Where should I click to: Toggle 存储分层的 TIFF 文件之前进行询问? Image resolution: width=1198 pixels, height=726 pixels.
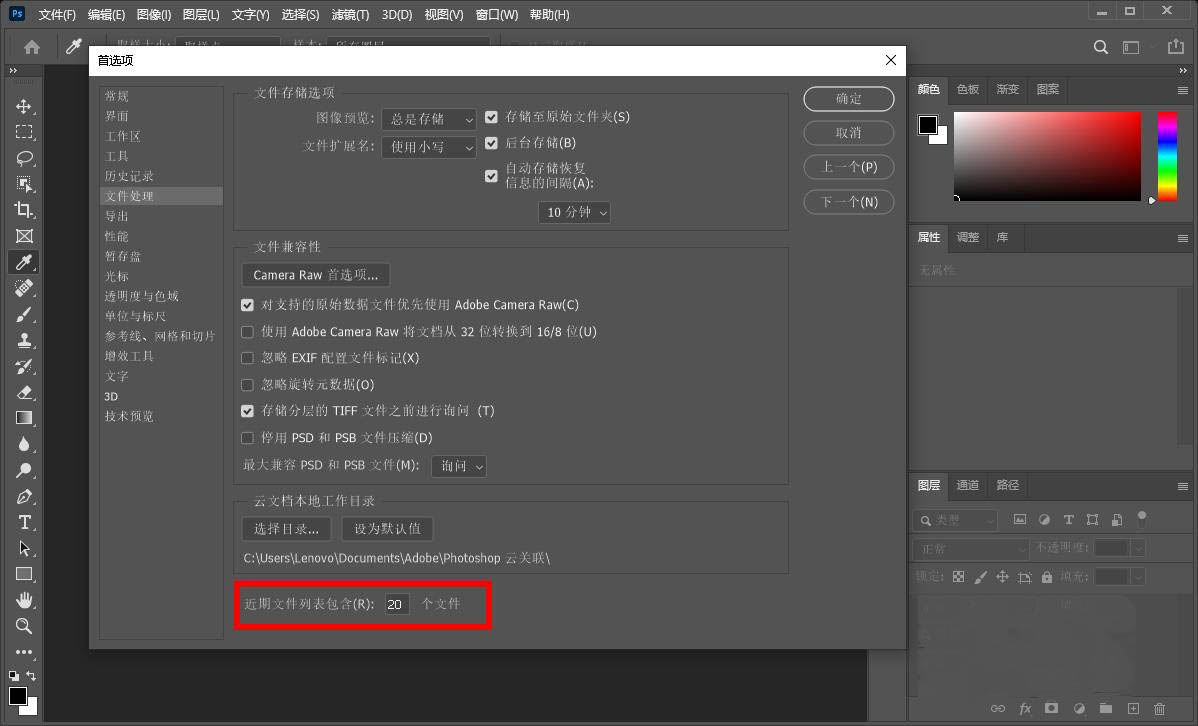pyautogui.click(x=247, y=411)
